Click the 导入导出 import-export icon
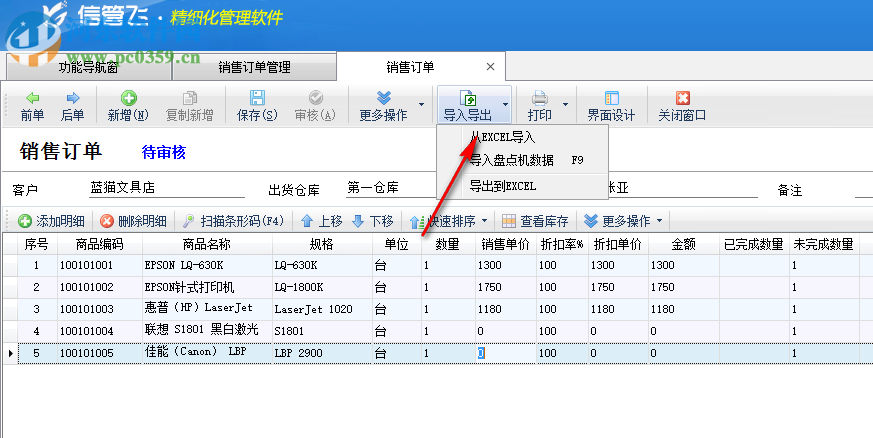This screenshot has height=438, width=873. [x=468, y=99]
